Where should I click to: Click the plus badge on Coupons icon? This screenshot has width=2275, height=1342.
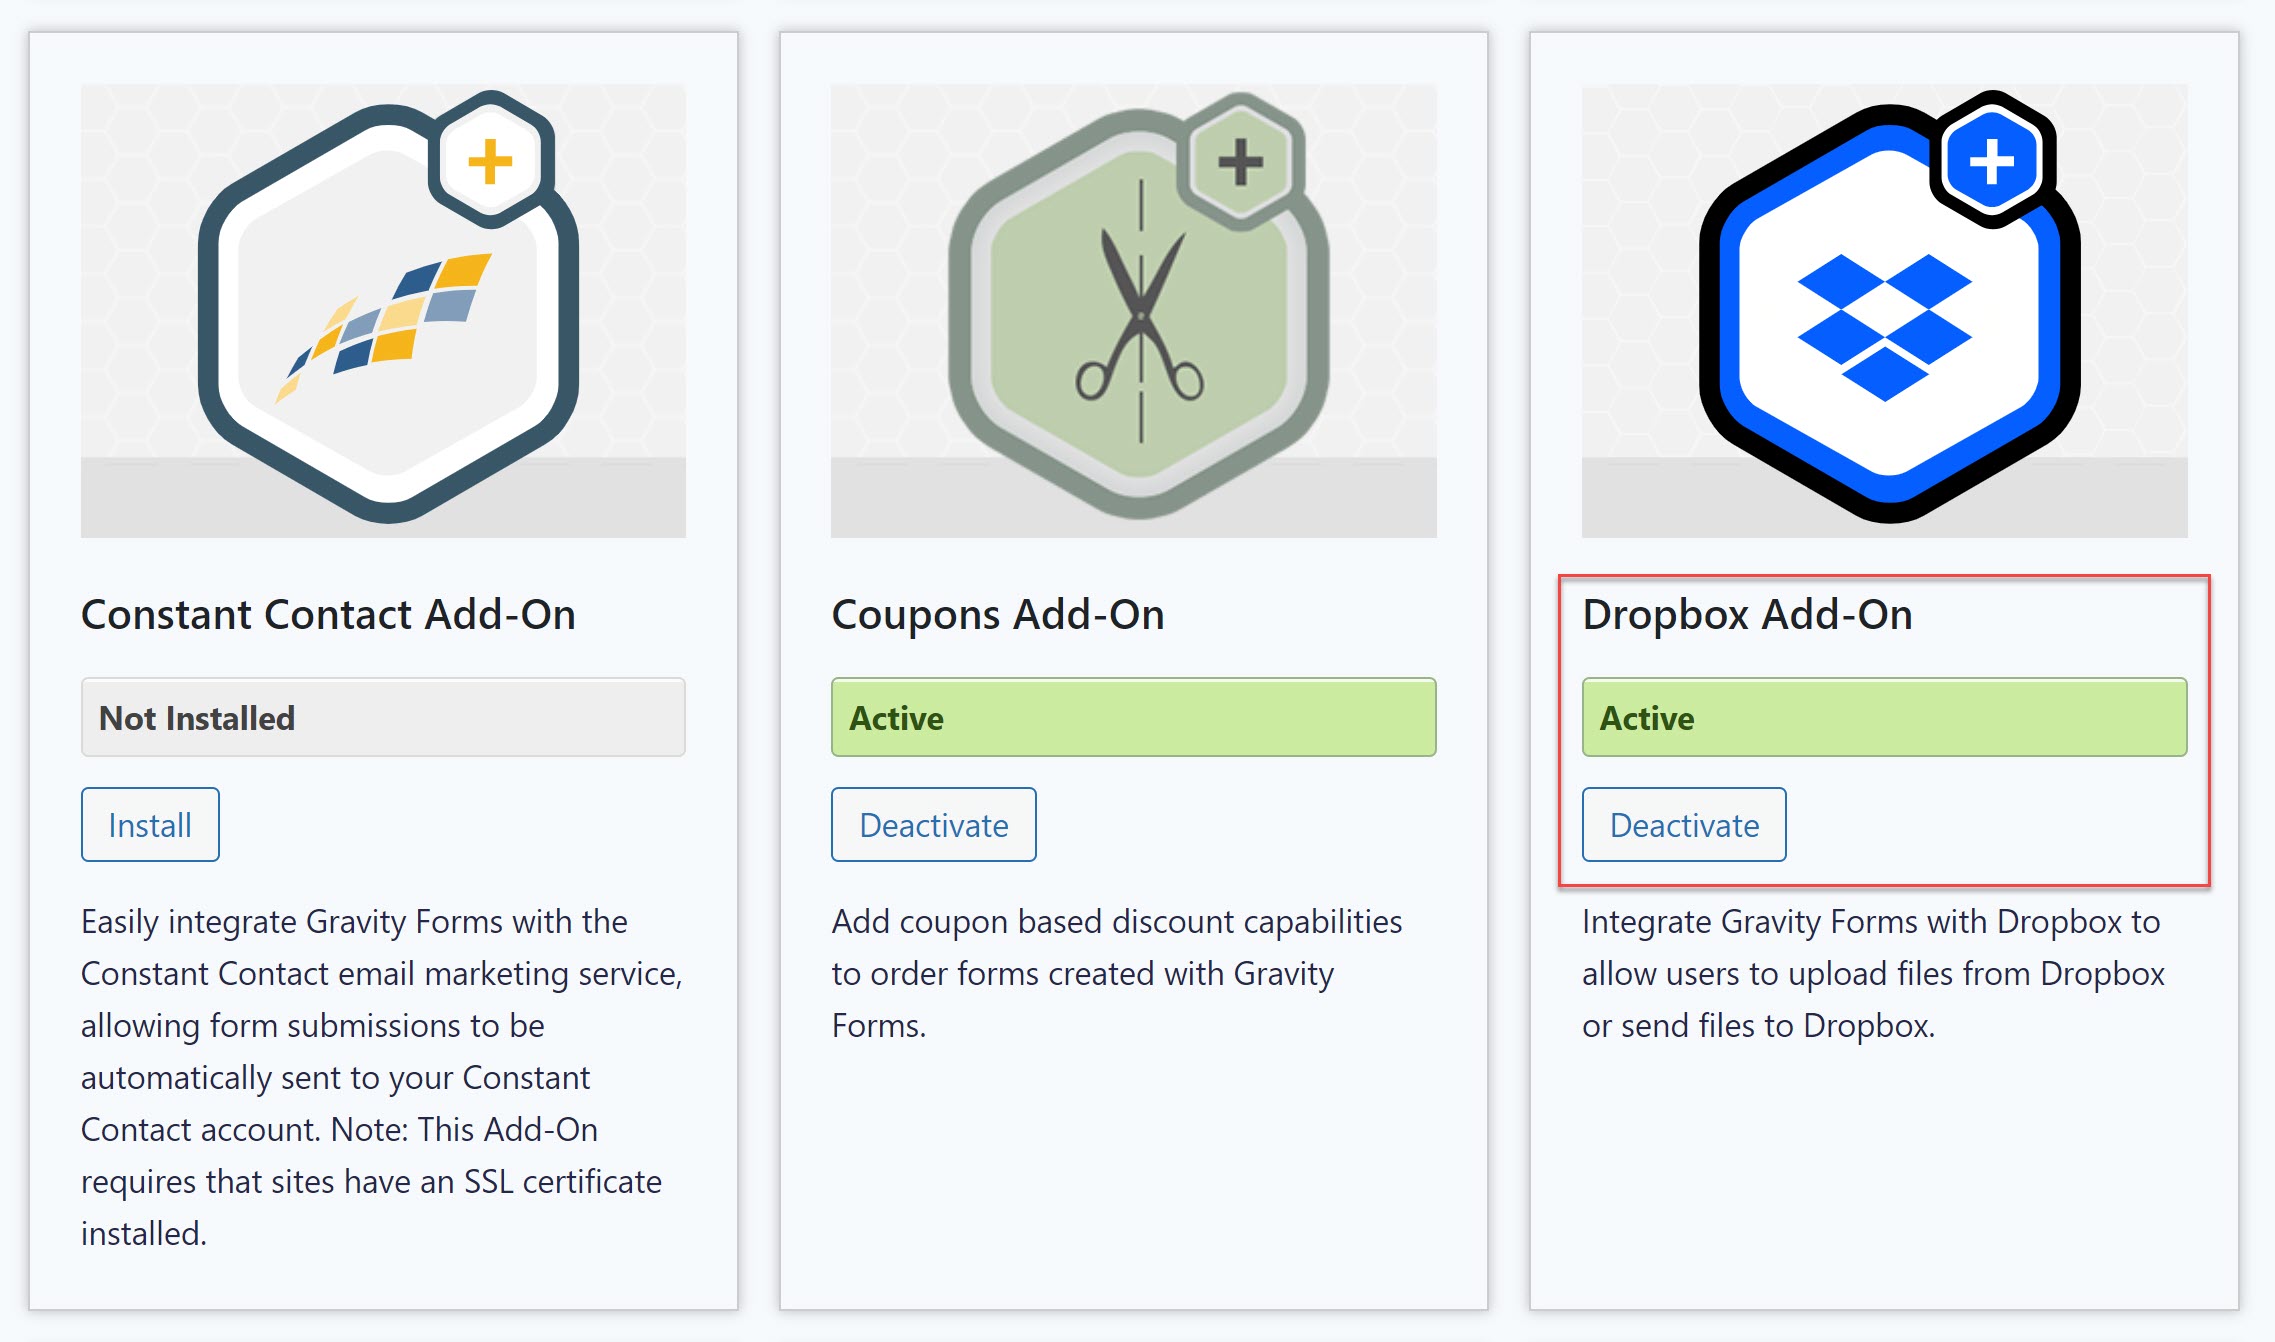[1241, 161]
